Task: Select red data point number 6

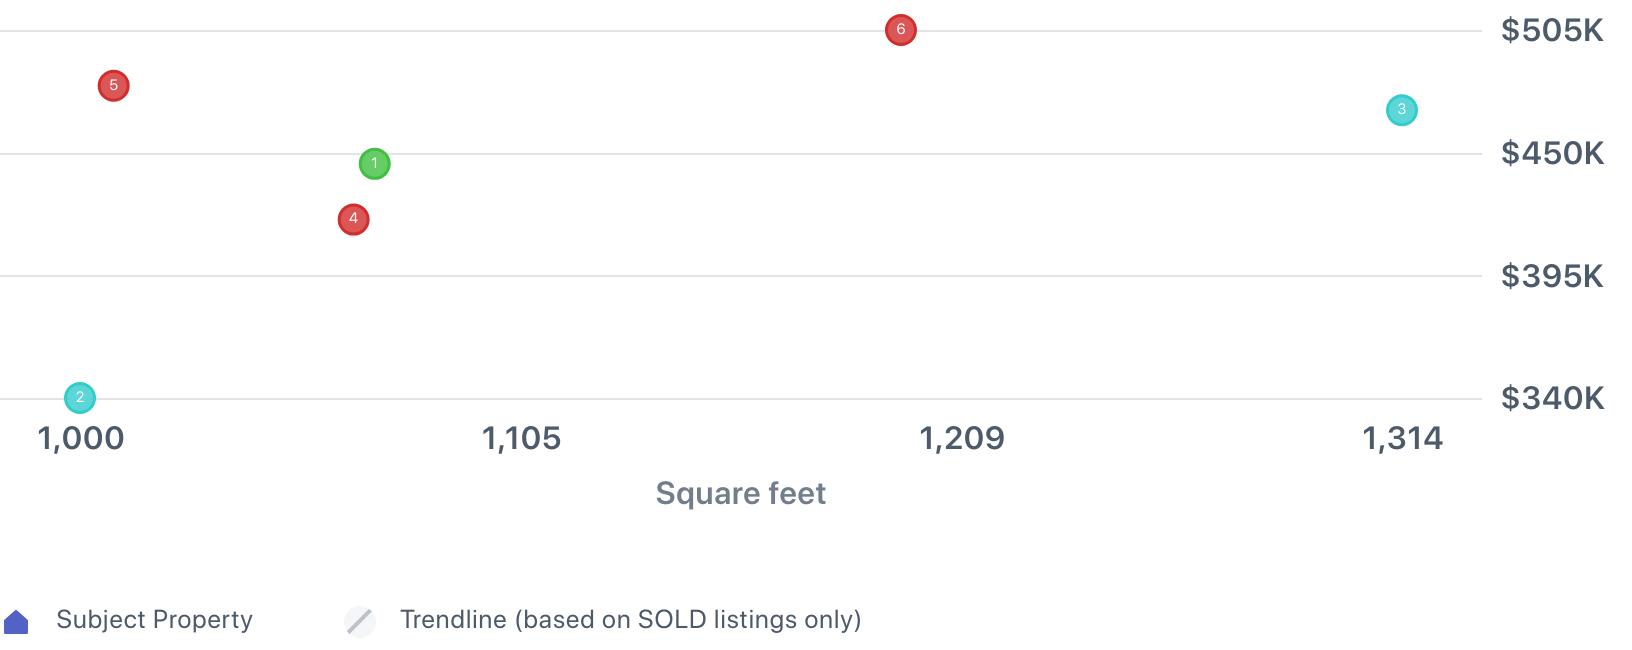Action: point(900,30)
